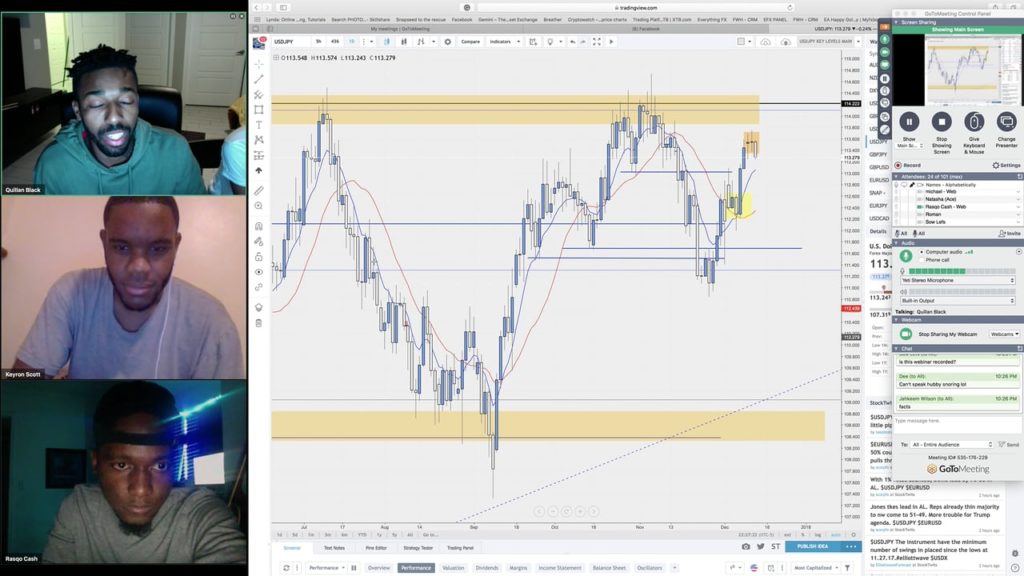Collapse the Webcam section
The height and width of the screenshot is (576, 1024).
click(x=897, y=320)
